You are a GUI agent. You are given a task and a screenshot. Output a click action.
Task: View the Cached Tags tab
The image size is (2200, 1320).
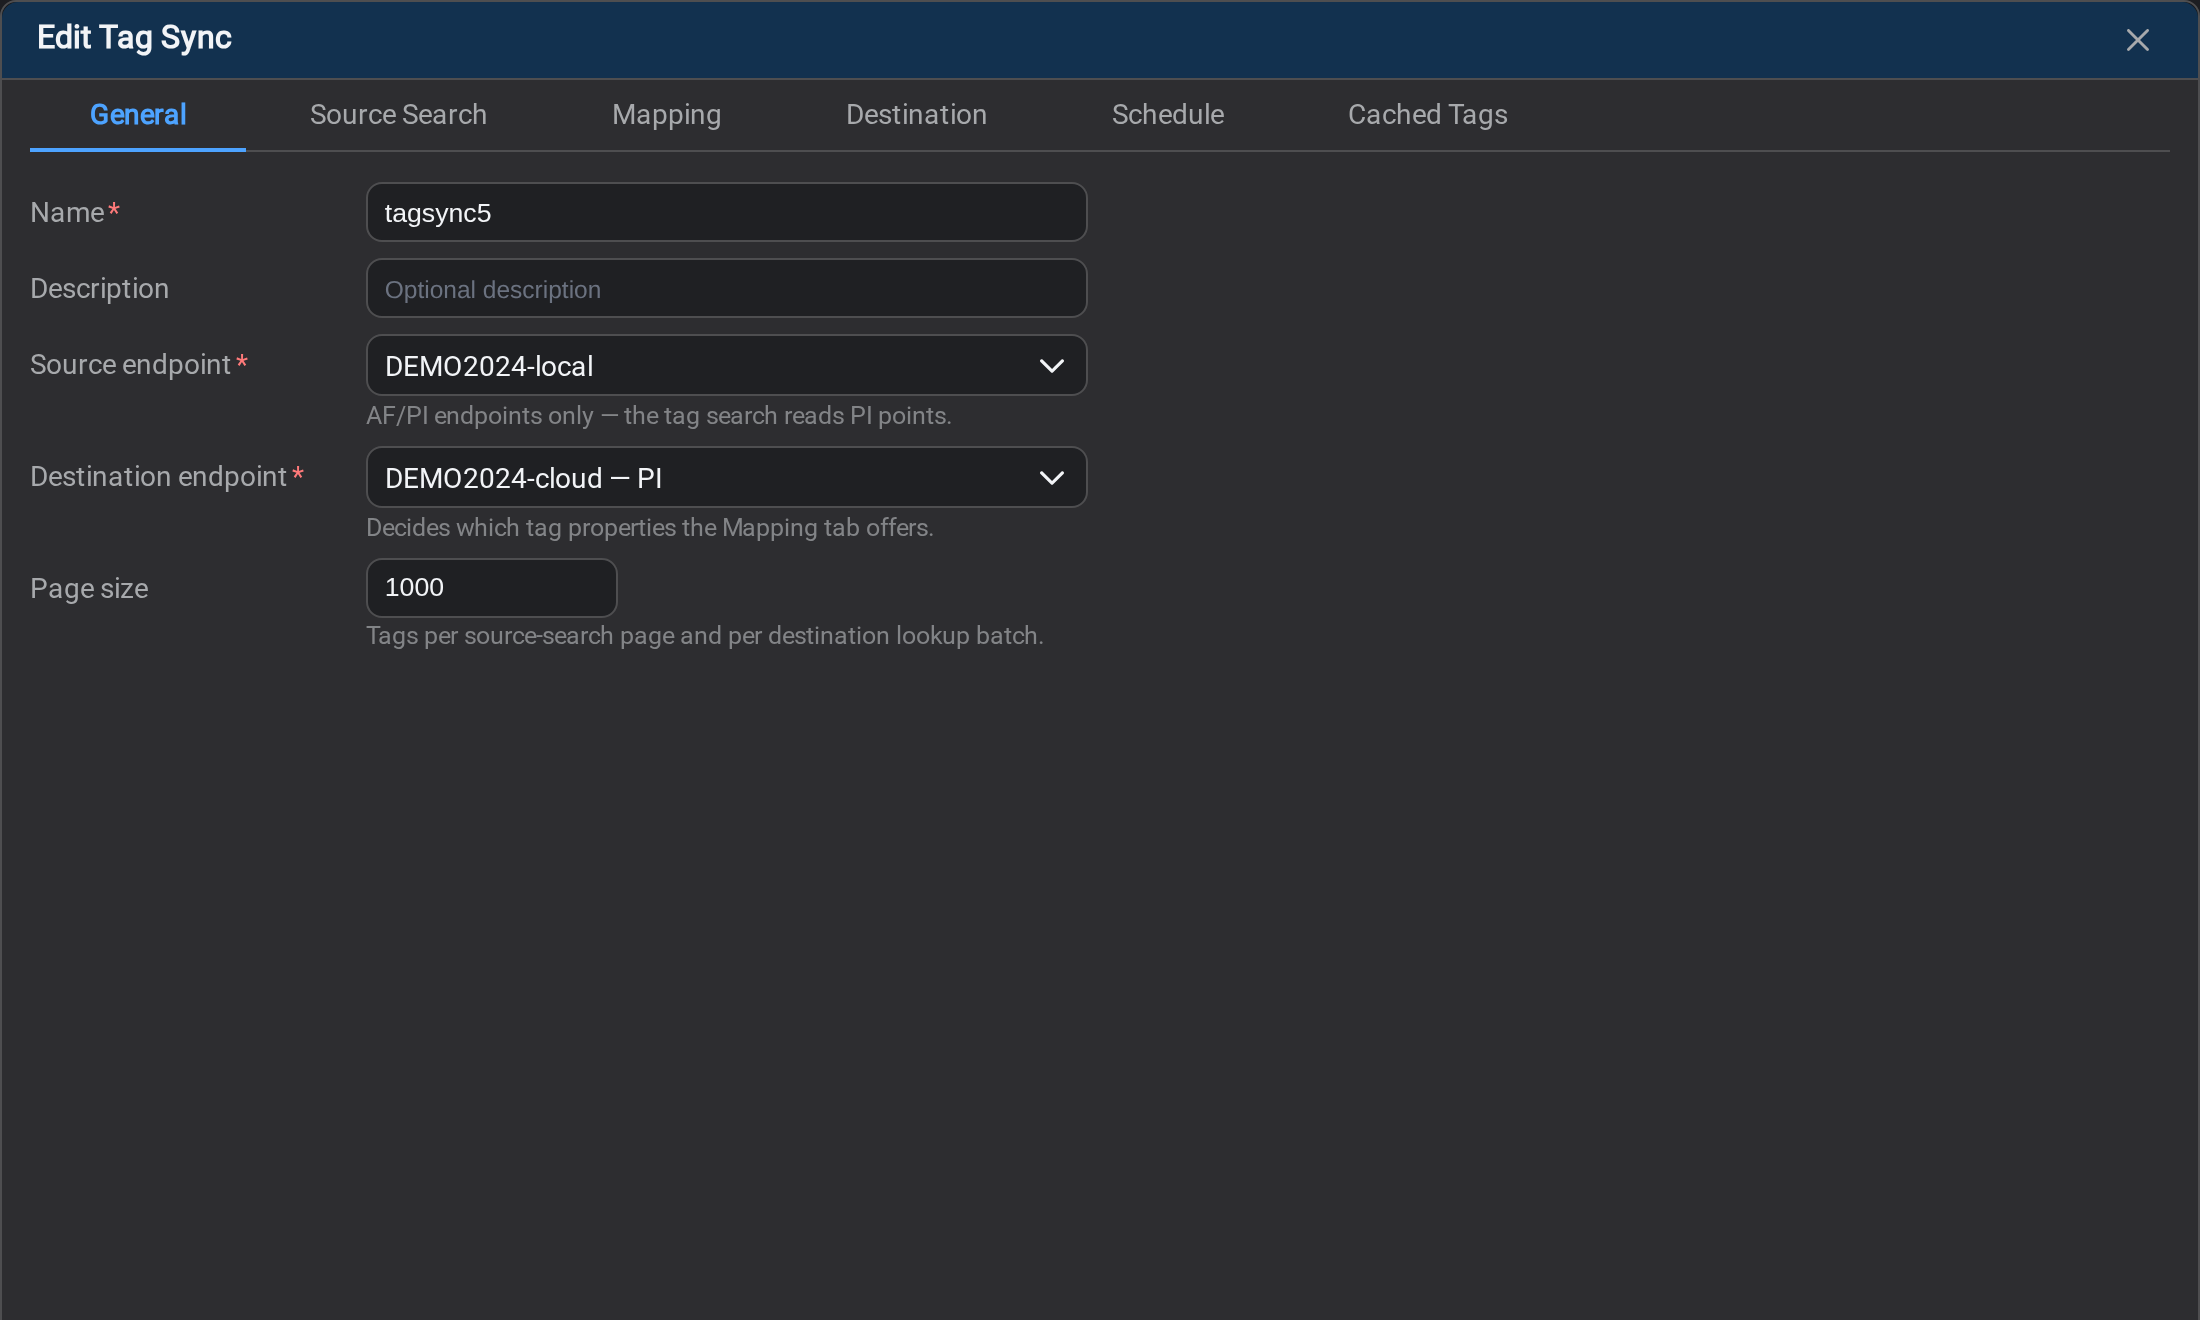1427,115
